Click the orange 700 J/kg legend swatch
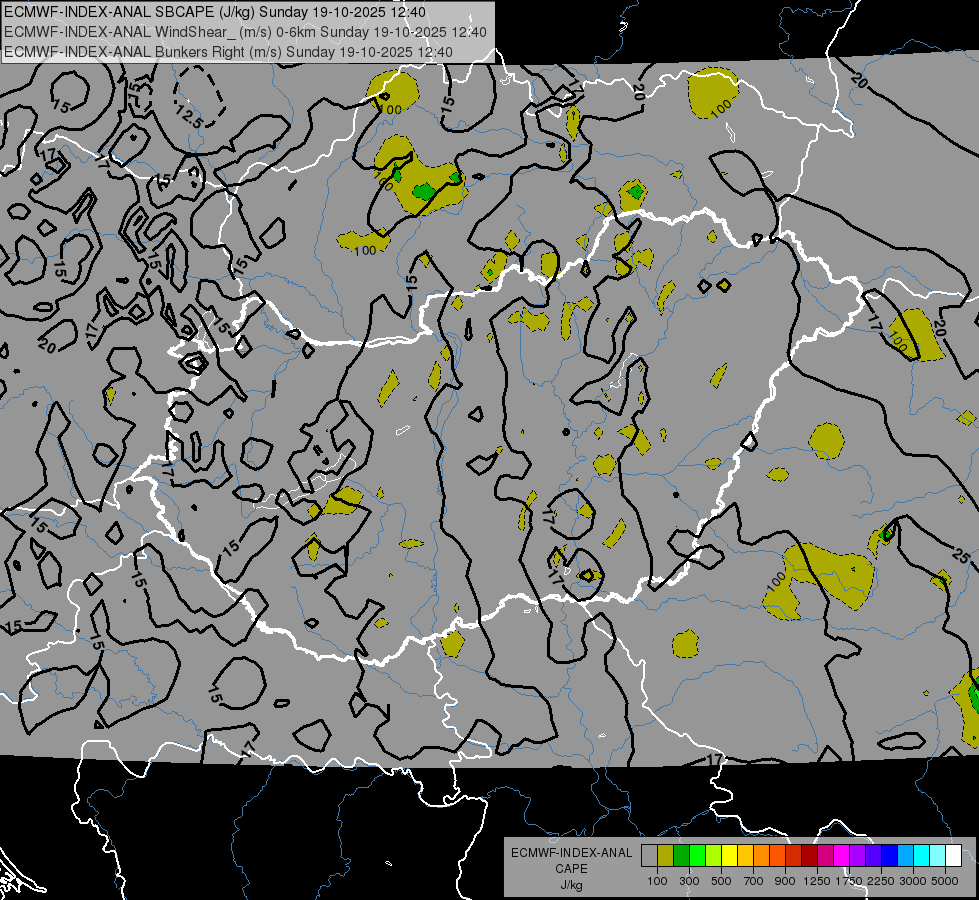The height and width of the screenshot is (900, 979). coord(761,856)
